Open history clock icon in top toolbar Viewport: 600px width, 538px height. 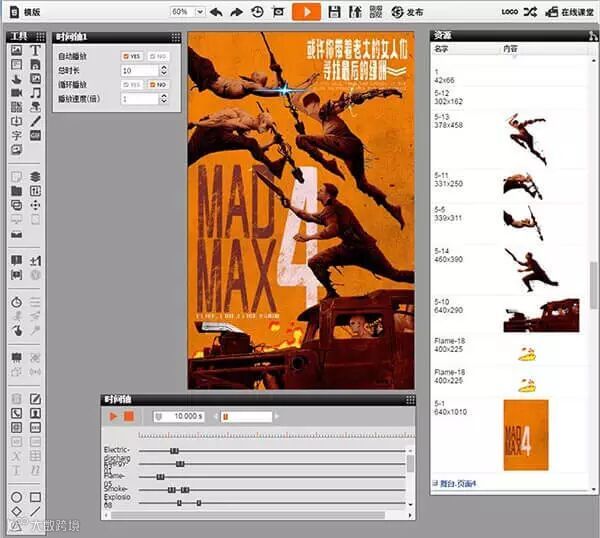(258, 12)
